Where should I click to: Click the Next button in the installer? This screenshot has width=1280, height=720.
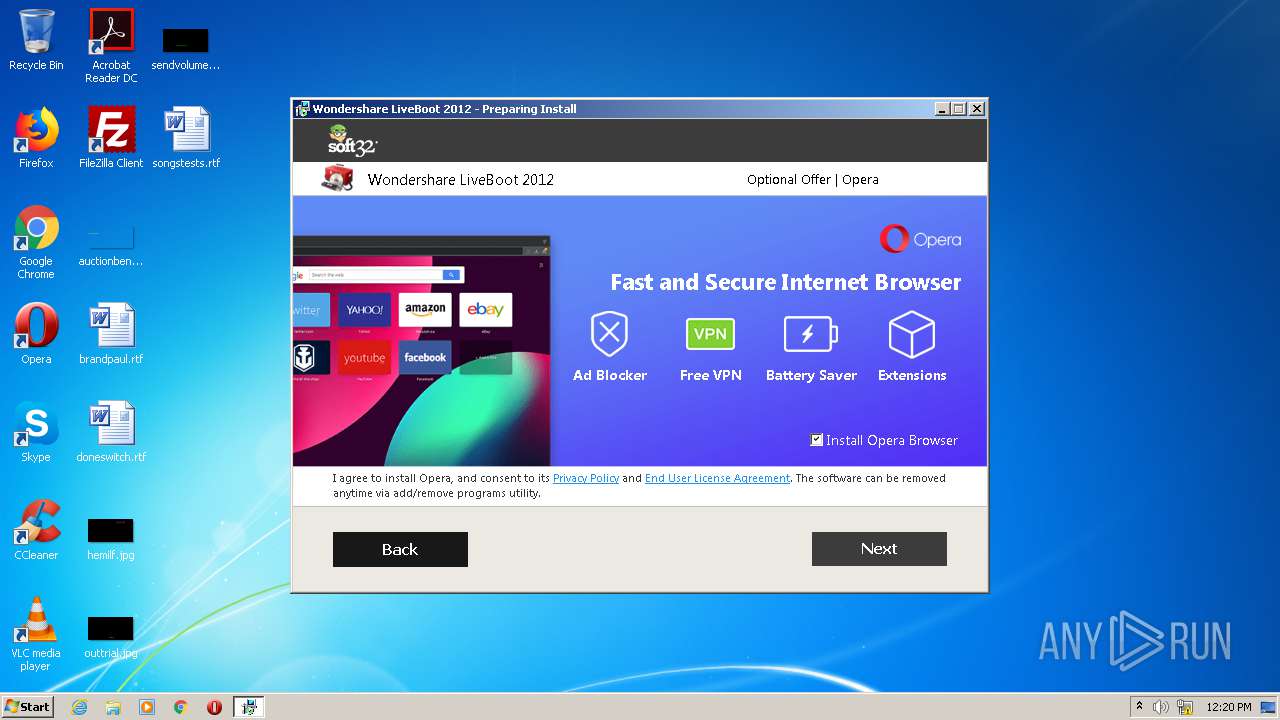(x=879, y=548)
